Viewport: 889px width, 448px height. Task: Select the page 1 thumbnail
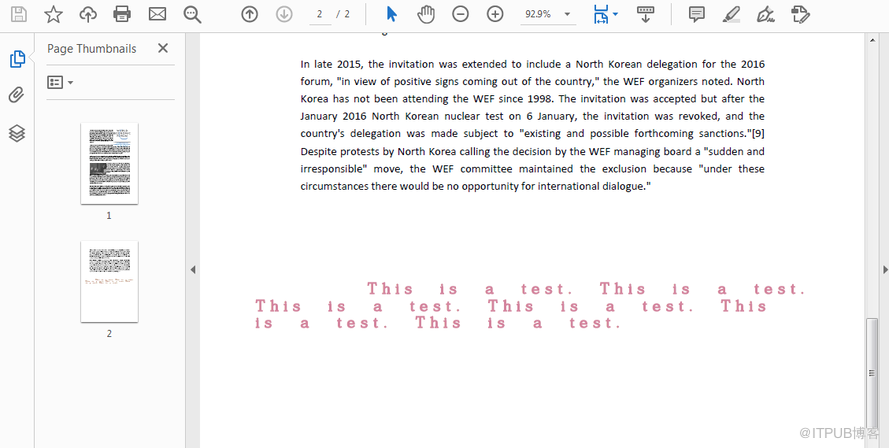pyautogui.click(x=109, y=164)
